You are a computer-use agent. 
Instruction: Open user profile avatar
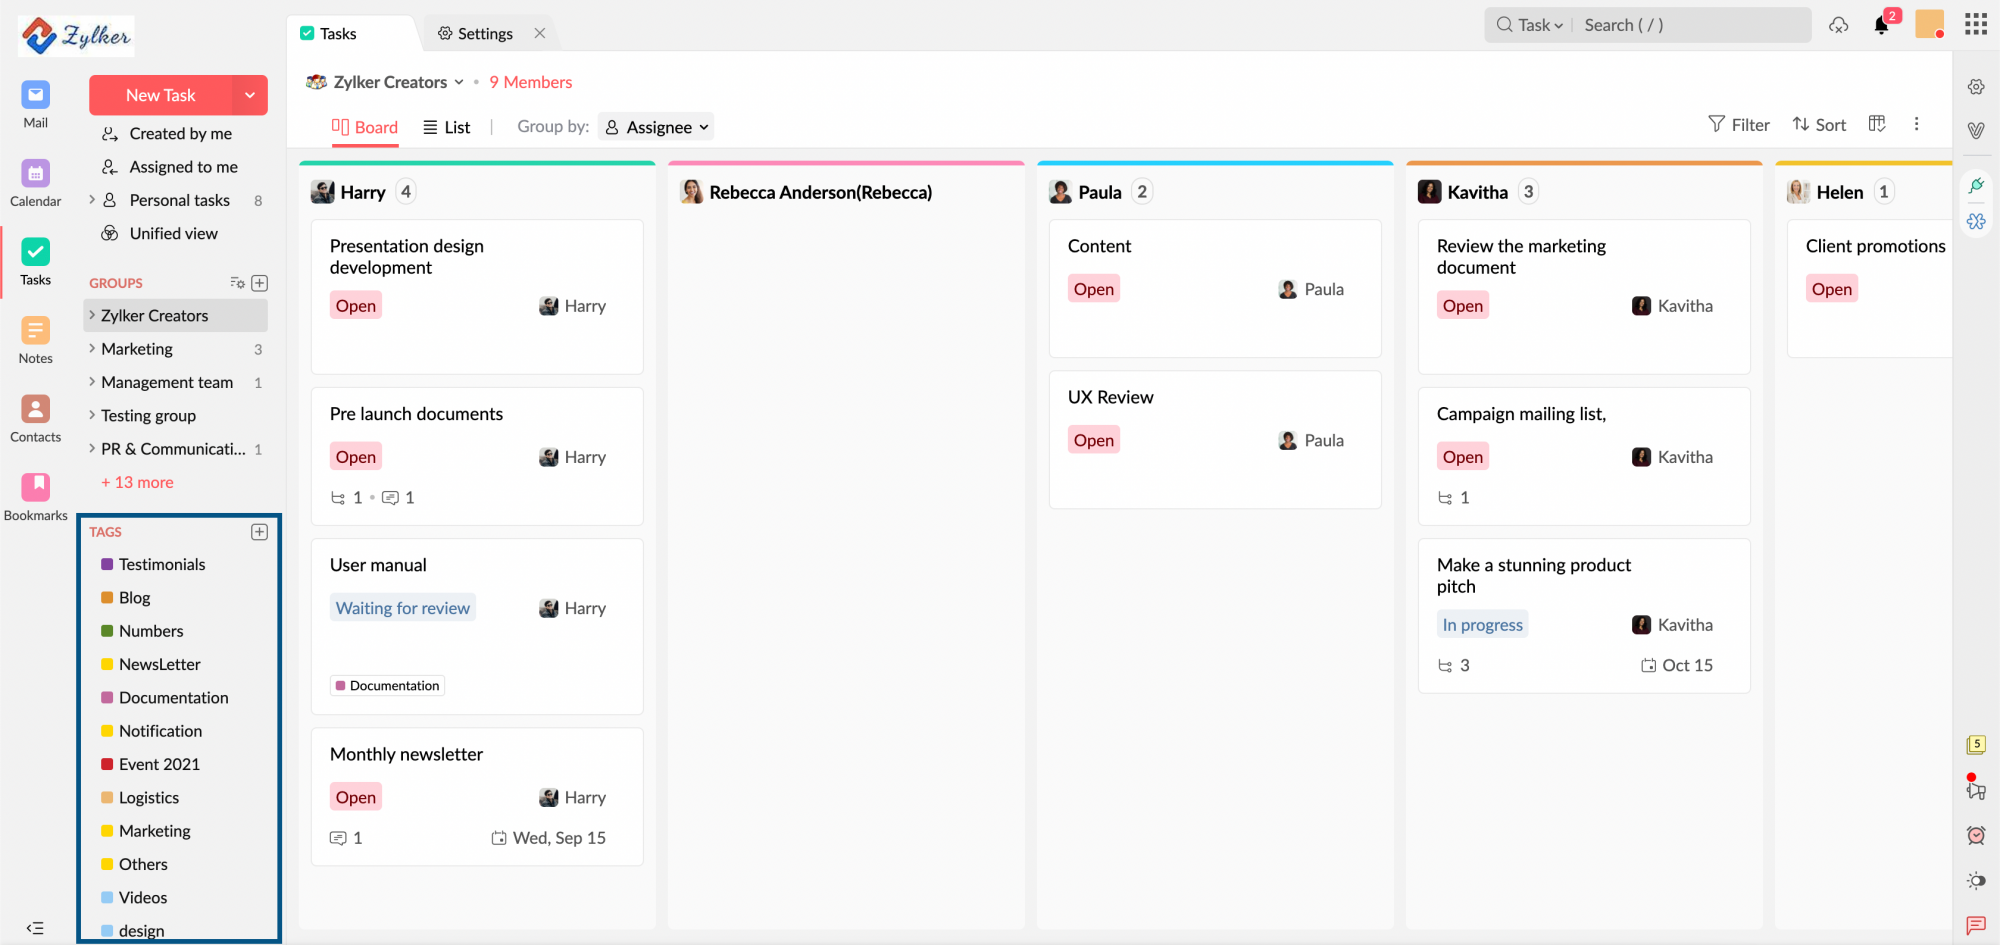pos(1929,24)
